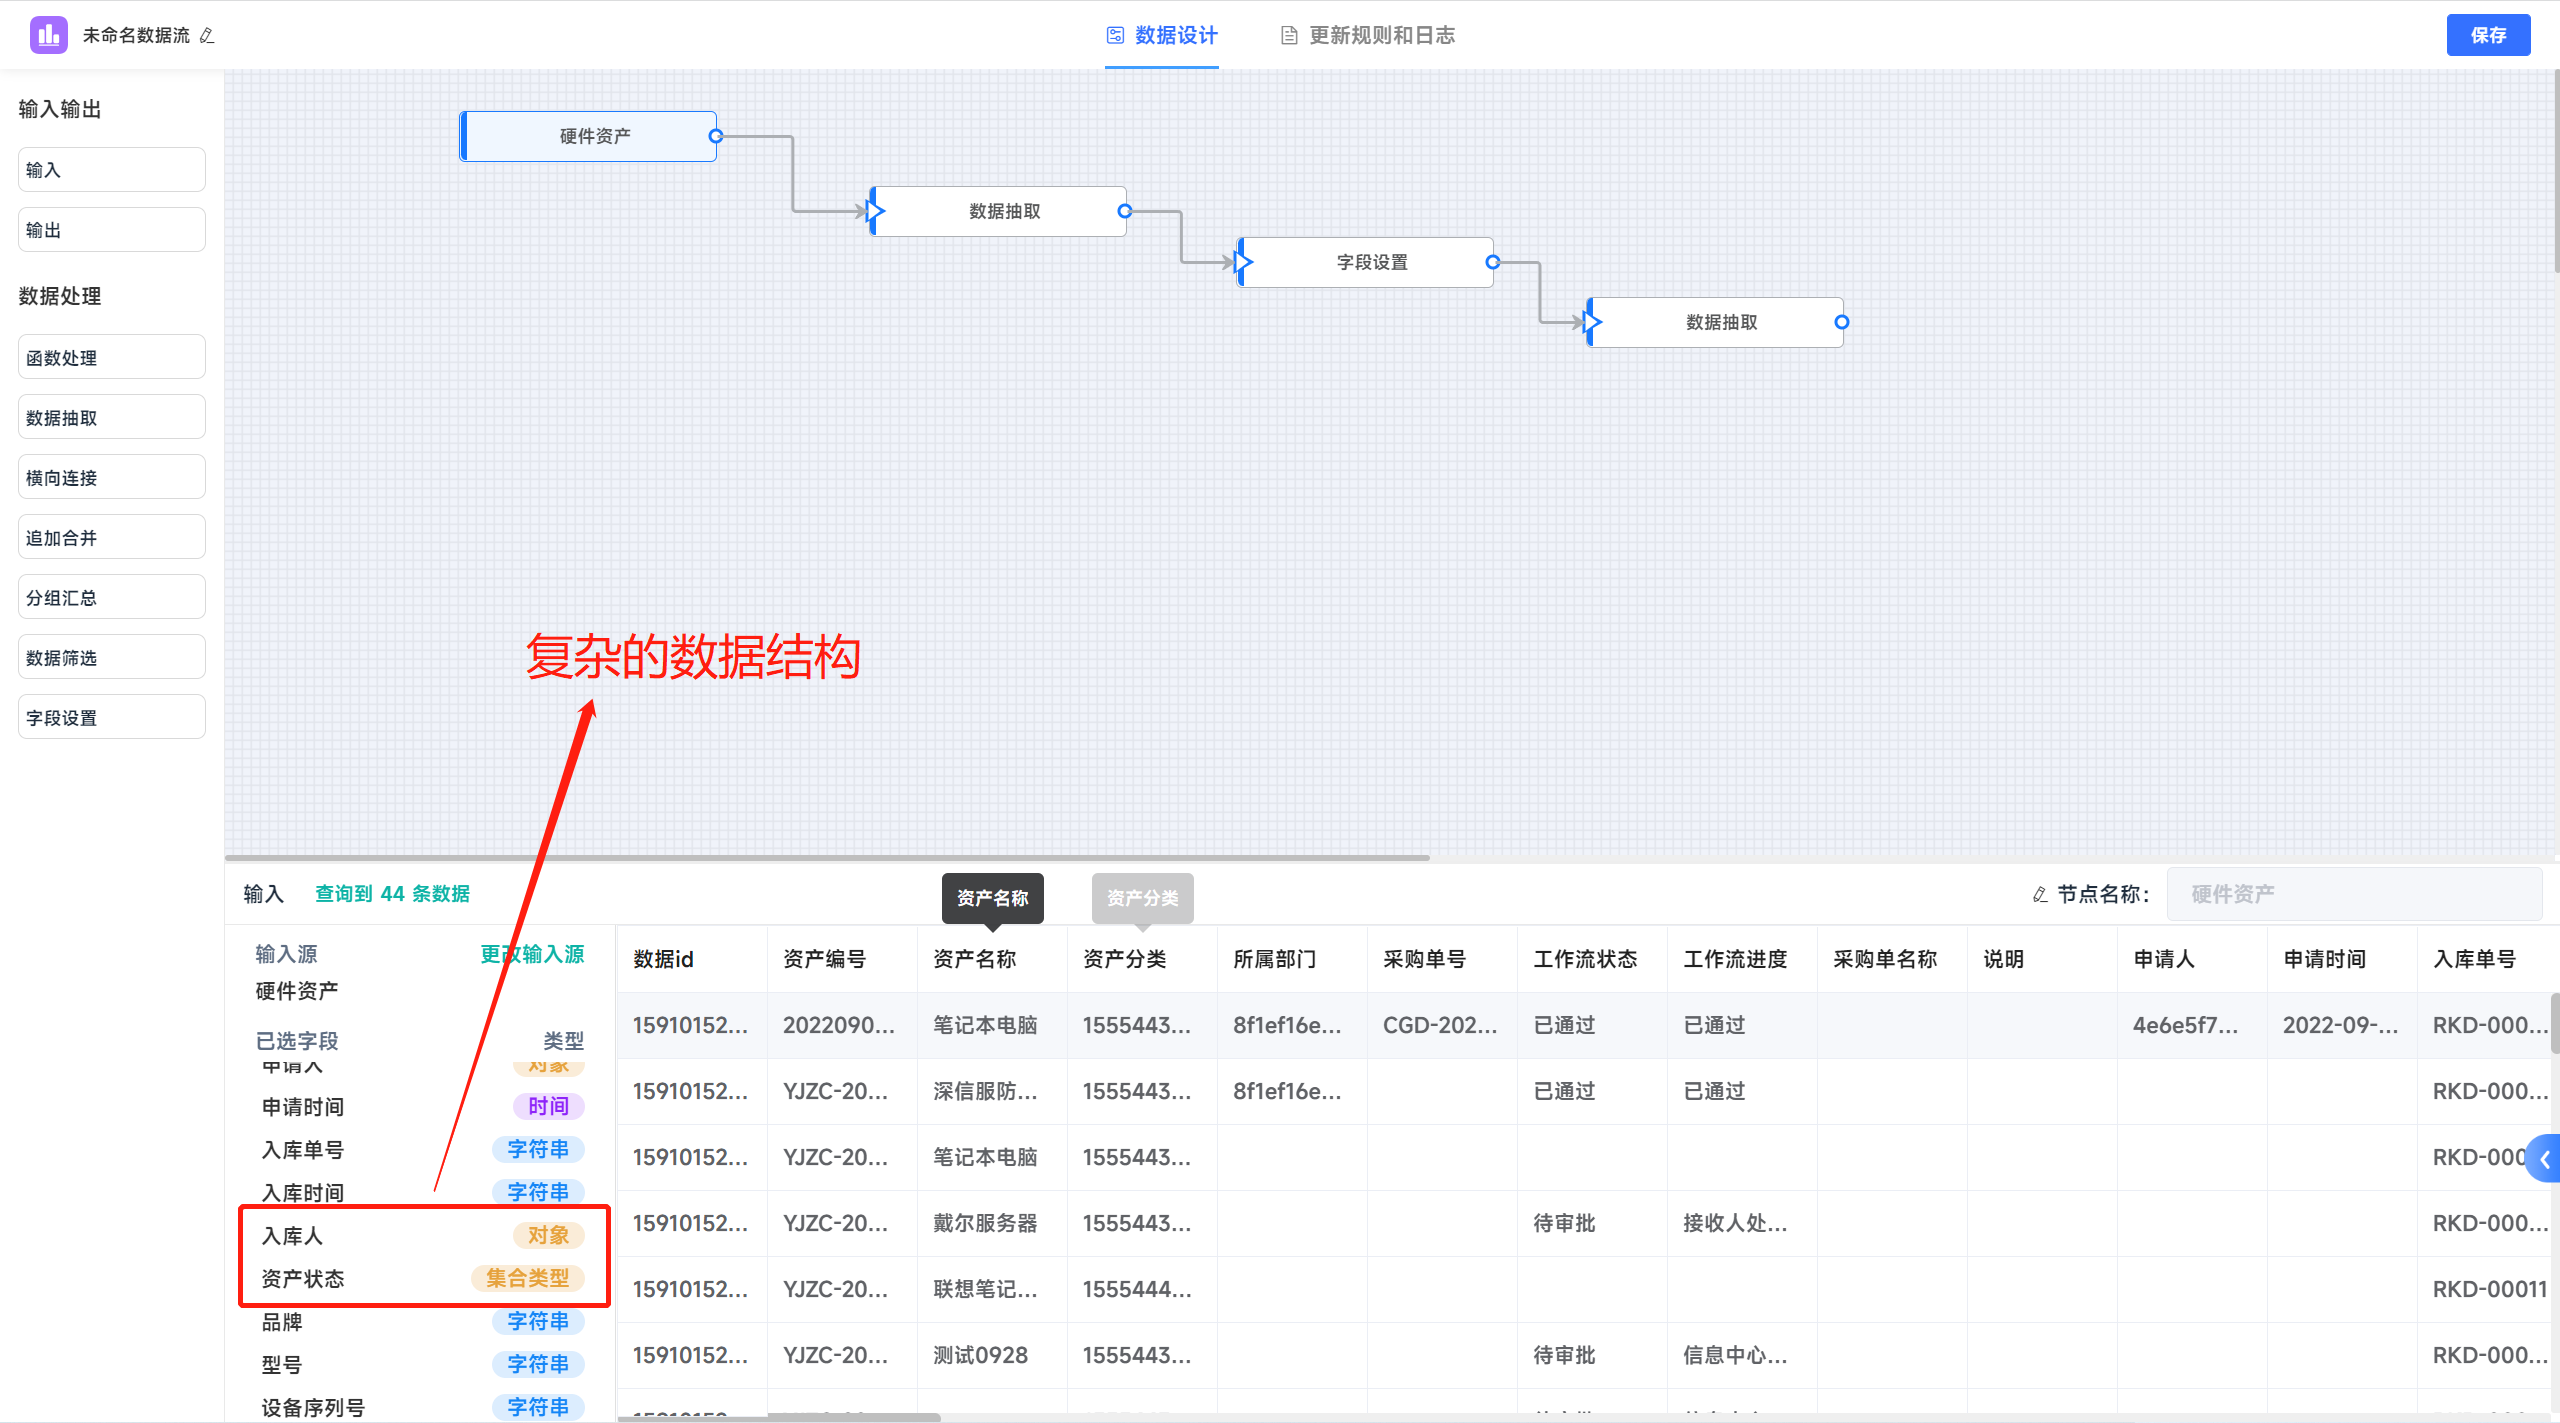The width and height of the screenshot is (2560, 1423).
Task: Switch to the 数据设计 tab
Action: click(1162, 36)
